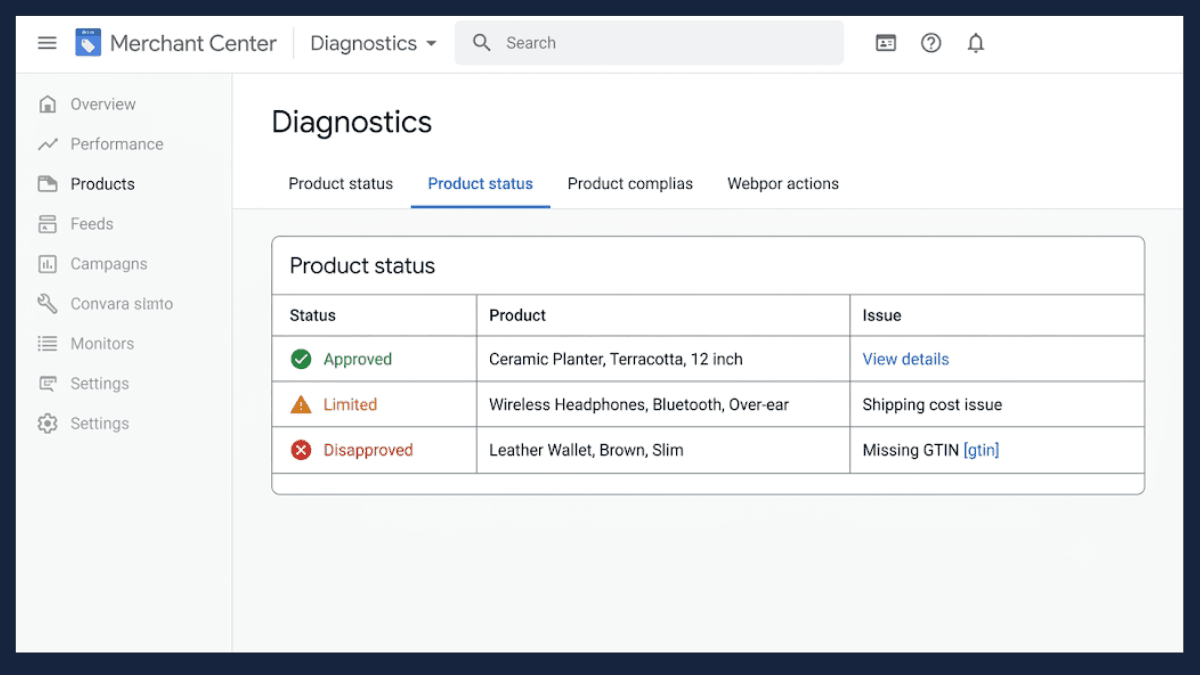Open the account card icon
Image resolution: width=1200 pixels, height=675 pixels.
coord(886,43)
